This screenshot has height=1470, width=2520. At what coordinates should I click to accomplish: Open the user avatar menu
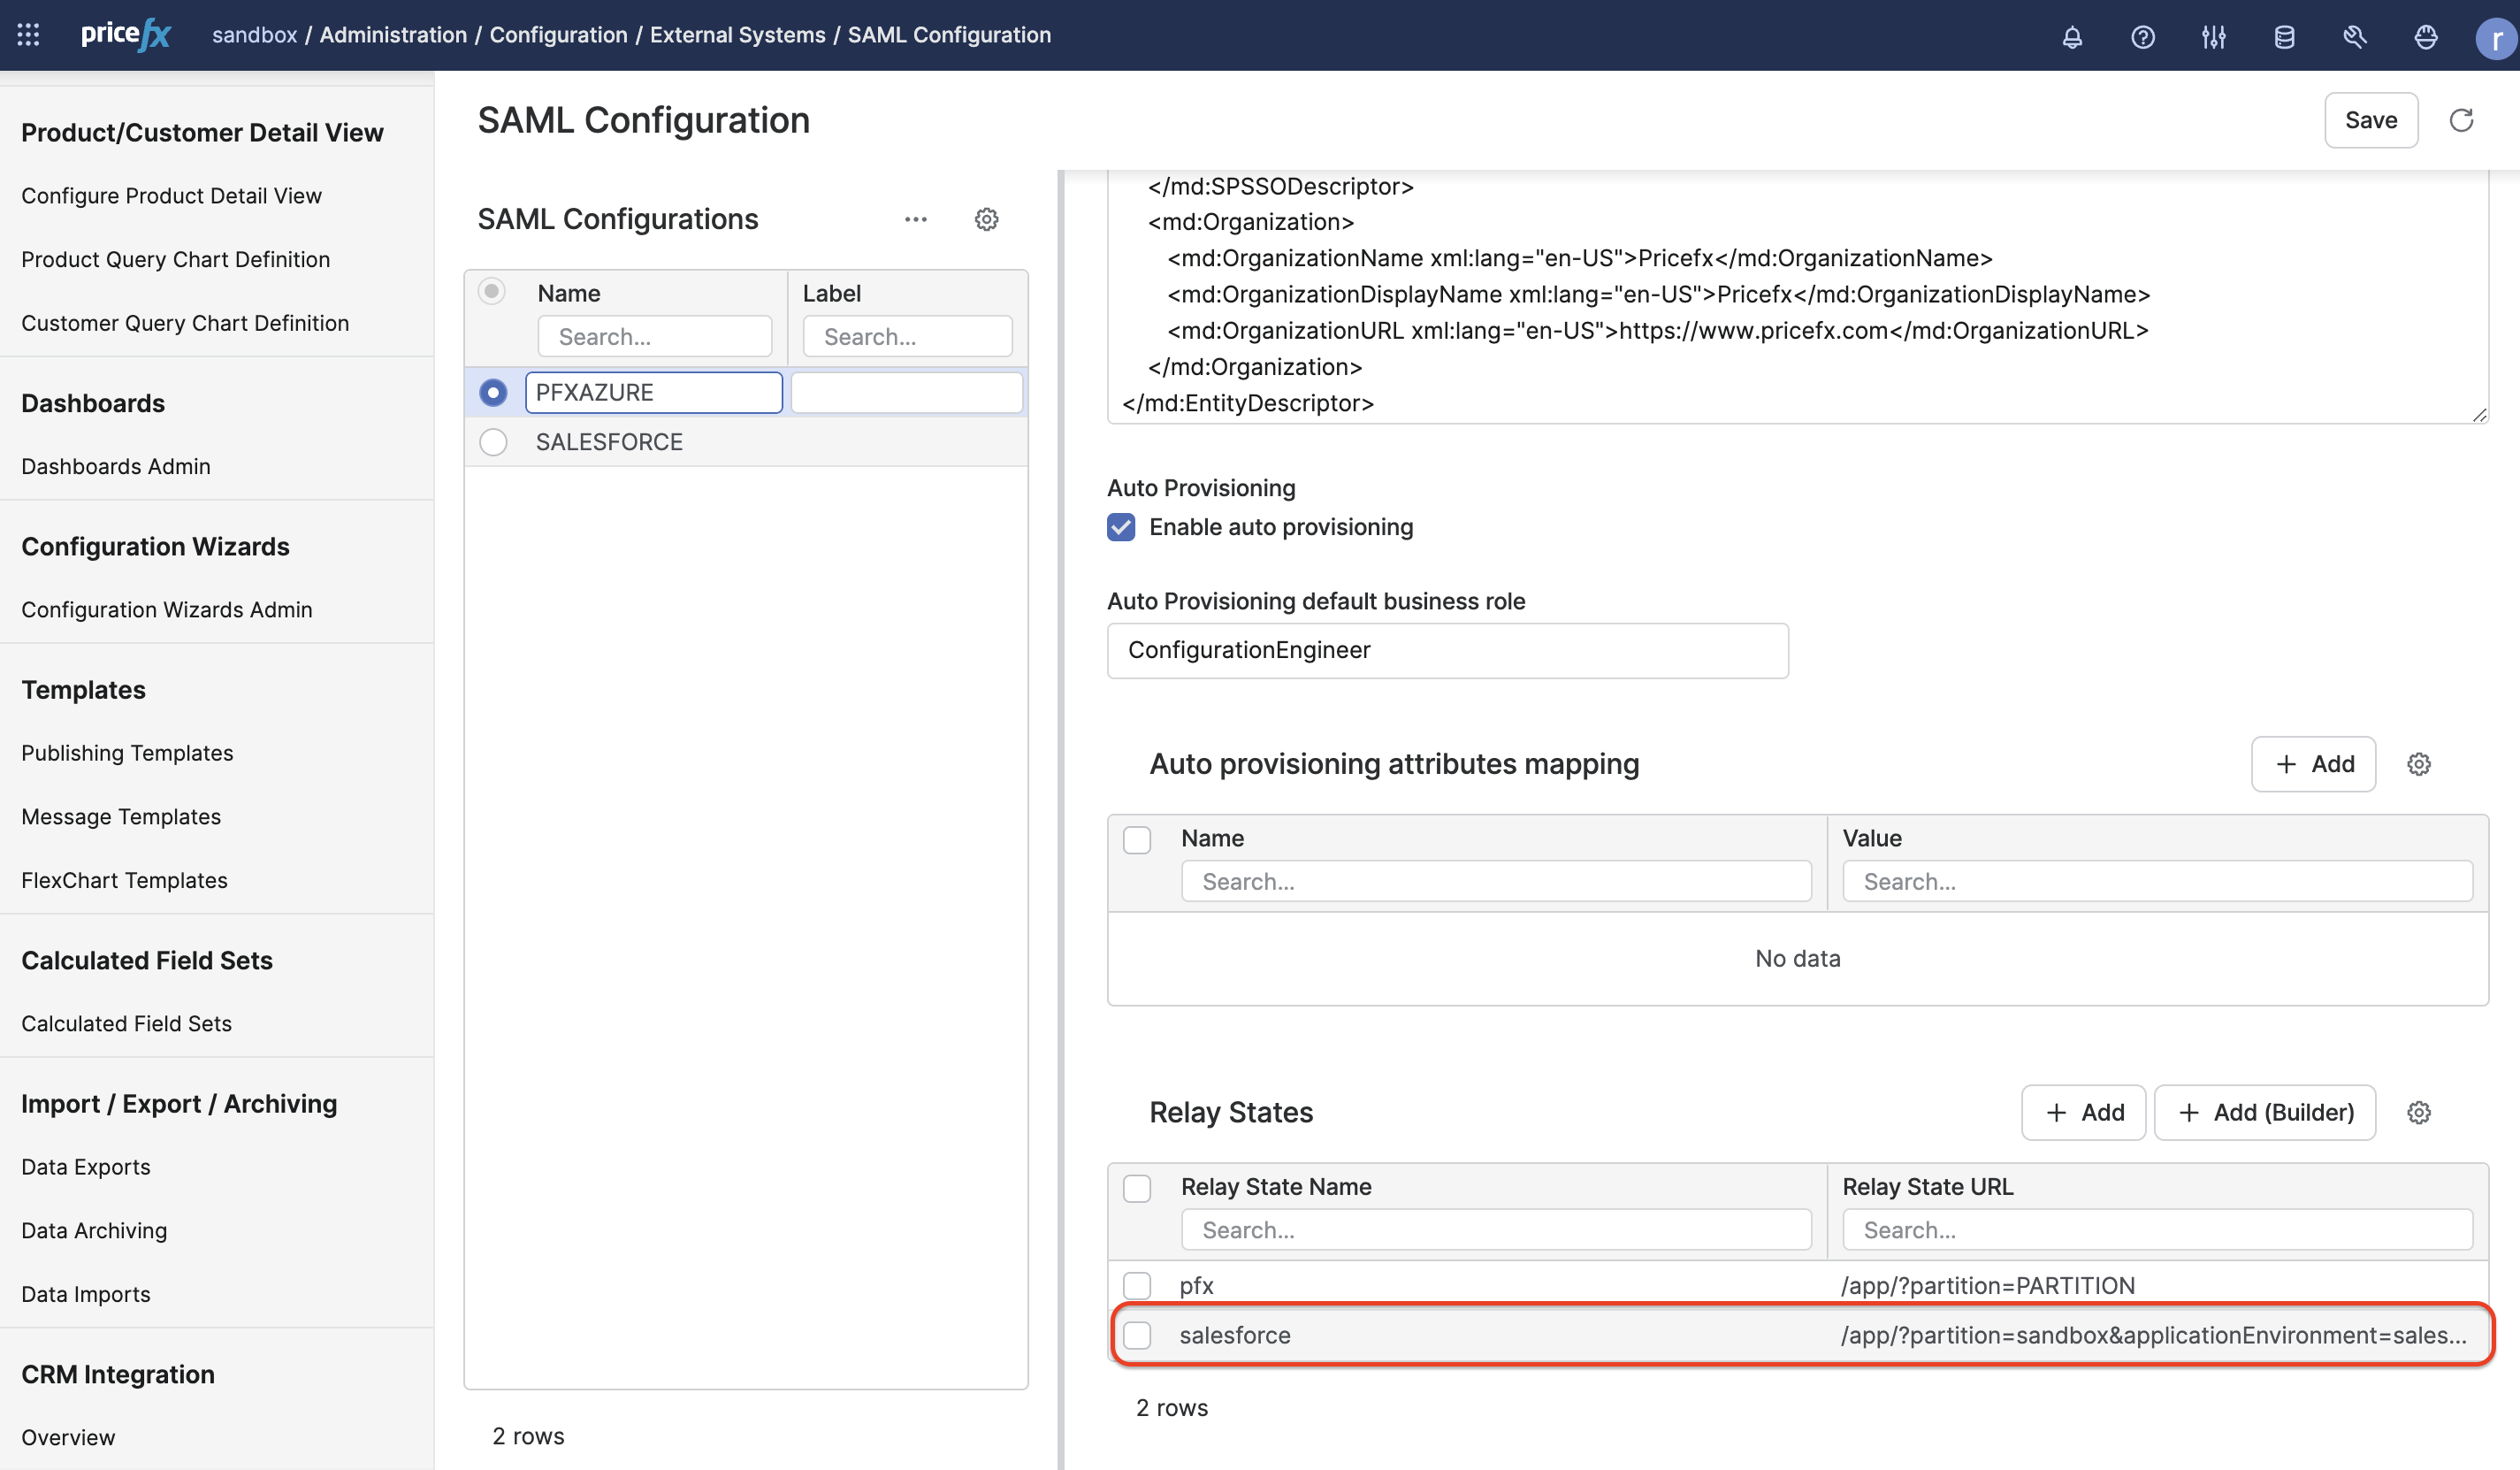point(2494,38)
